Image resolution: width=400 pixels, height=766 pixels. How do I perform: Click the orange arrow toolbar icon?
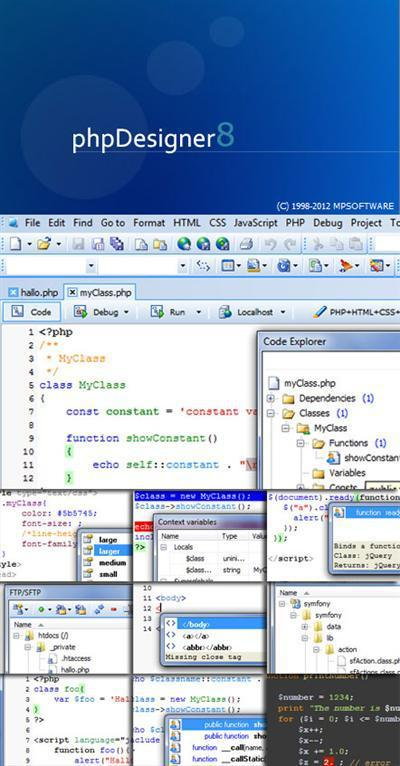(x=346, y=266)
